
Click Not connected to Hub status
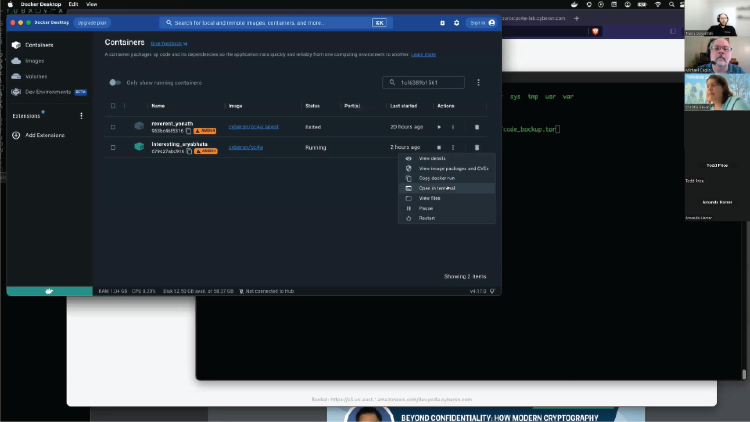coord(266,291)
